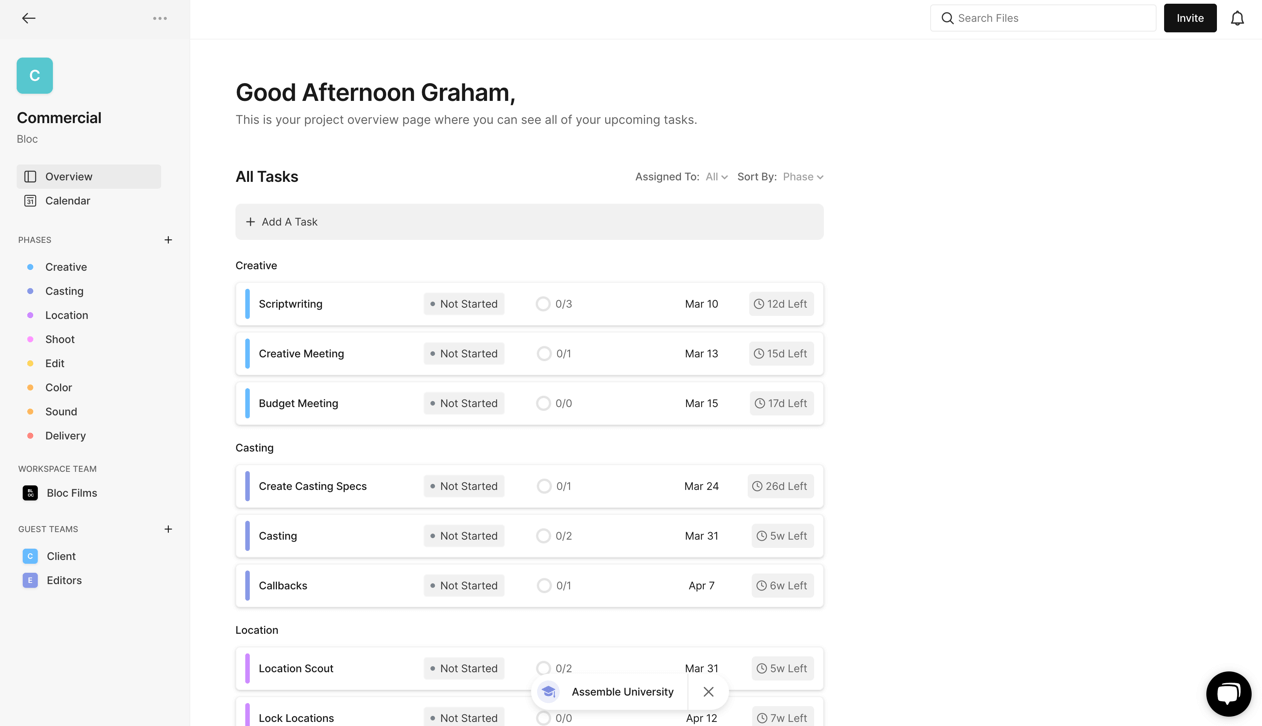Toggle the Callbacks task completion circle
The height and width of the screenshot is (726, 1262).
tap(543, 586)
